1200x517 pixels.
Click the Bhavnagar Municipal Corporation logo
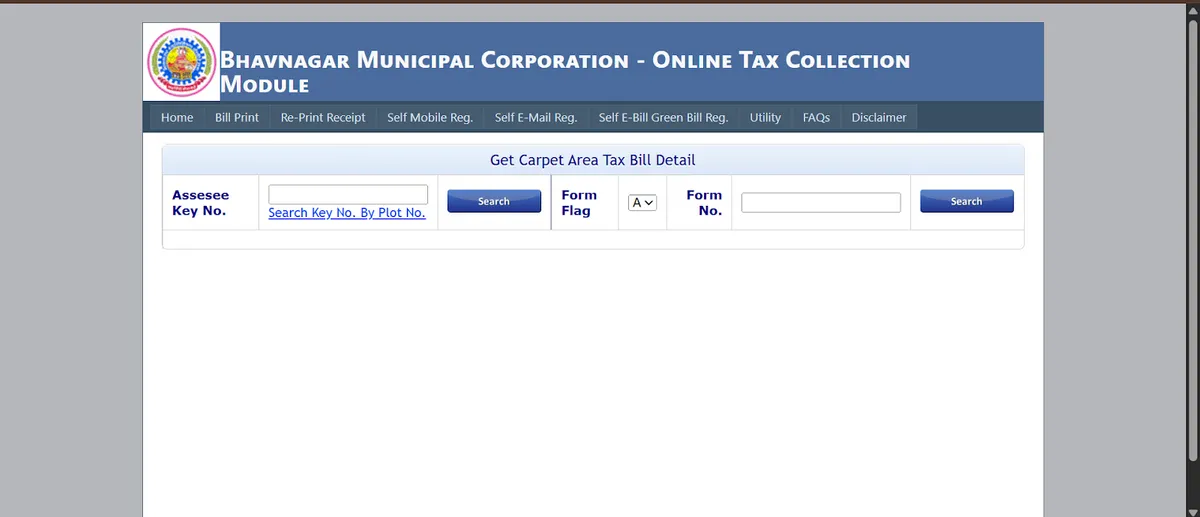tap(181, 63)
